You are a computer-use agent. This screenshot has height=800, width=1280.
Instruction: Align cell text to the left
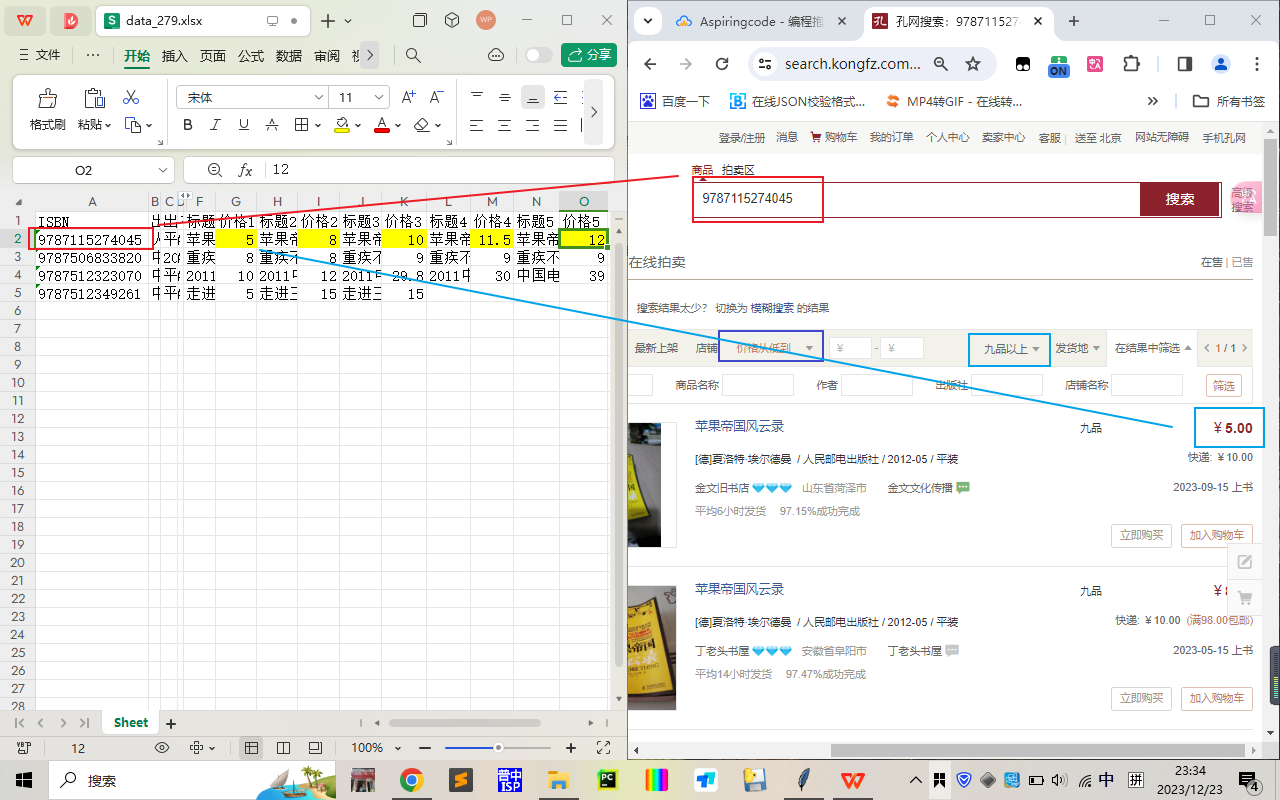[x=477, y=125]
